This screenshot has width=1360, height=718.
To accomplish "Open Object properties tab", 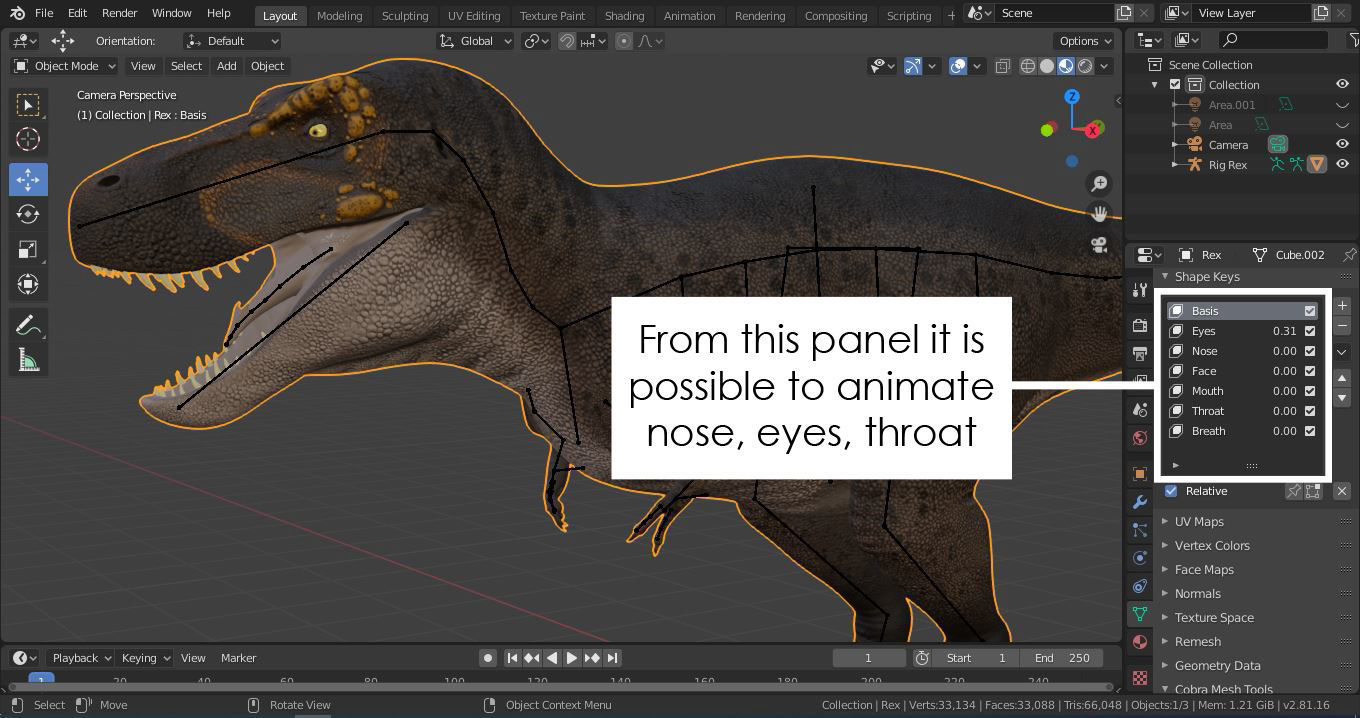I will click(x=1139, y=474).
